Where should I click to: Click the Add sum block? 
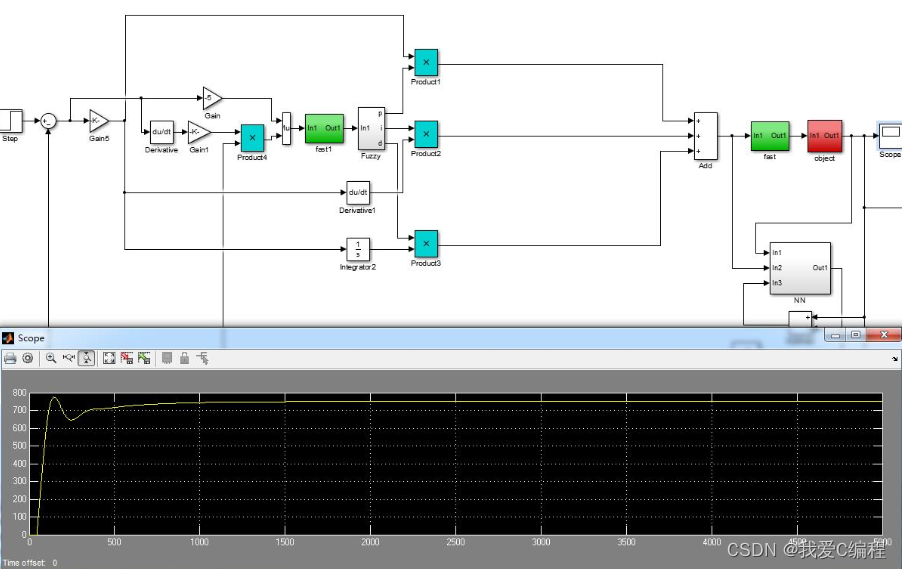(705, 136)
